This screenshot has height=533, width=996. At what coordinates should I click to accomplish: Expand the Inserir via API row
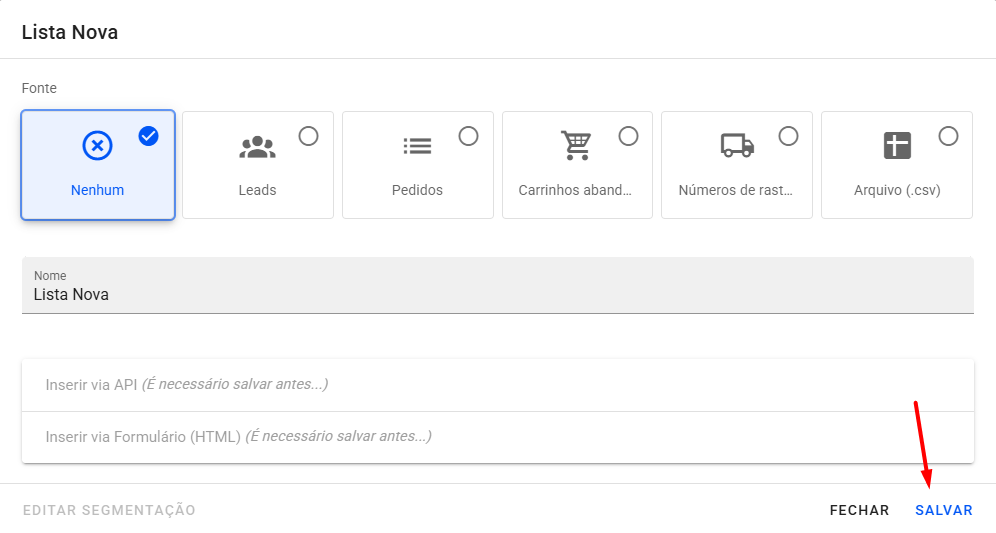pyautogui.click(x=497, y=385)
